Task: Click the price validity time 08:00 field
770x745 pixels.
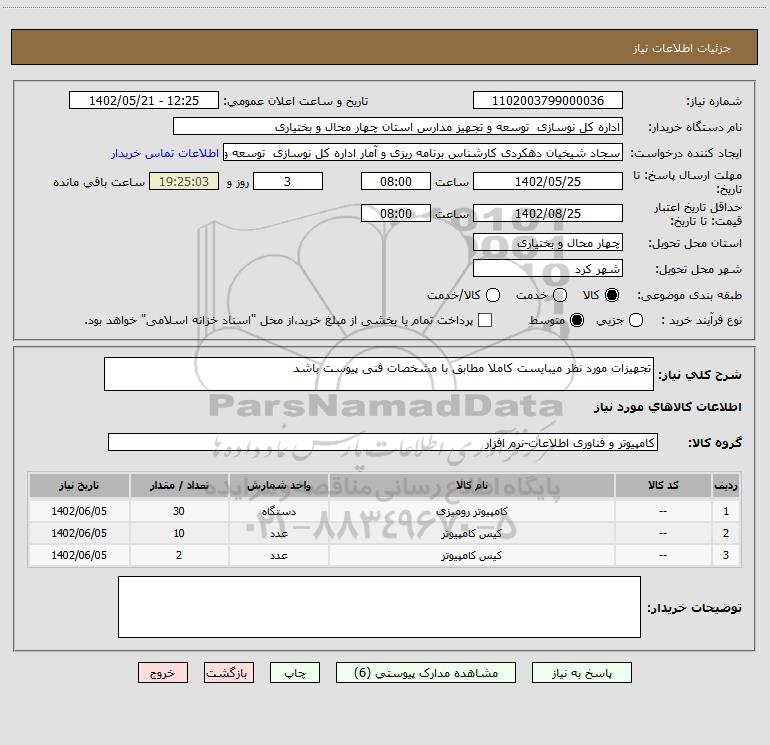Action: 396,213
